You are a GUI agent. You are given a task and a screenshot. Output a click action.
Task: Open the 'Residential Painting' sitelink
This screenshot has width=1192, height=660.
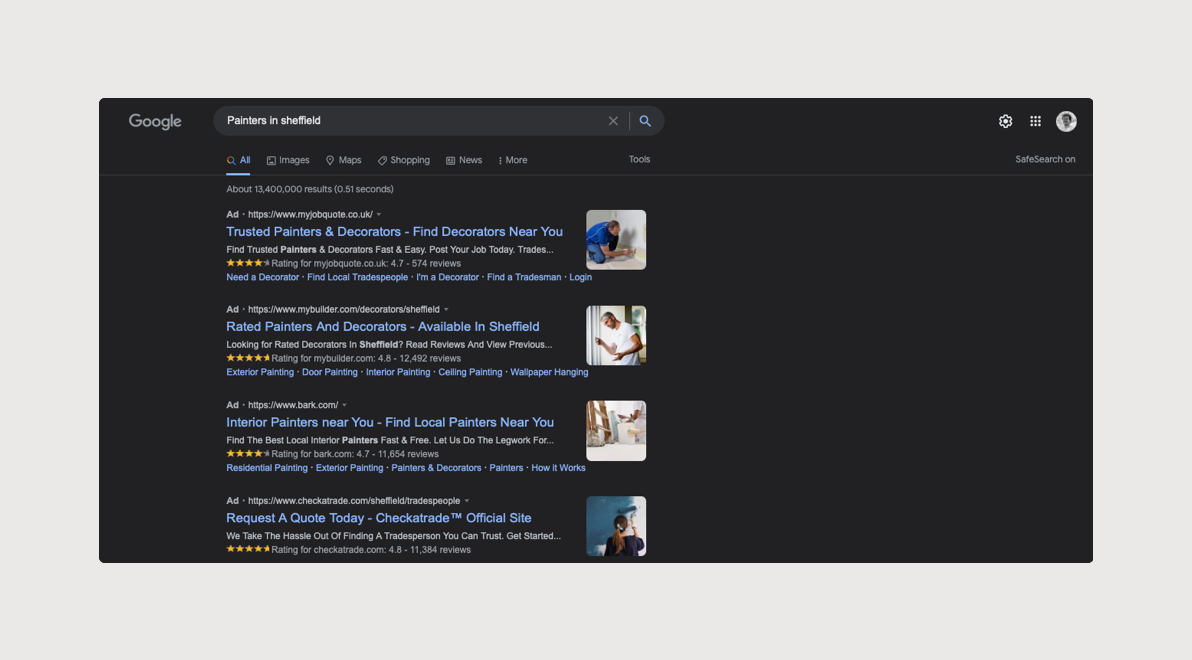(x=267, y=468)
